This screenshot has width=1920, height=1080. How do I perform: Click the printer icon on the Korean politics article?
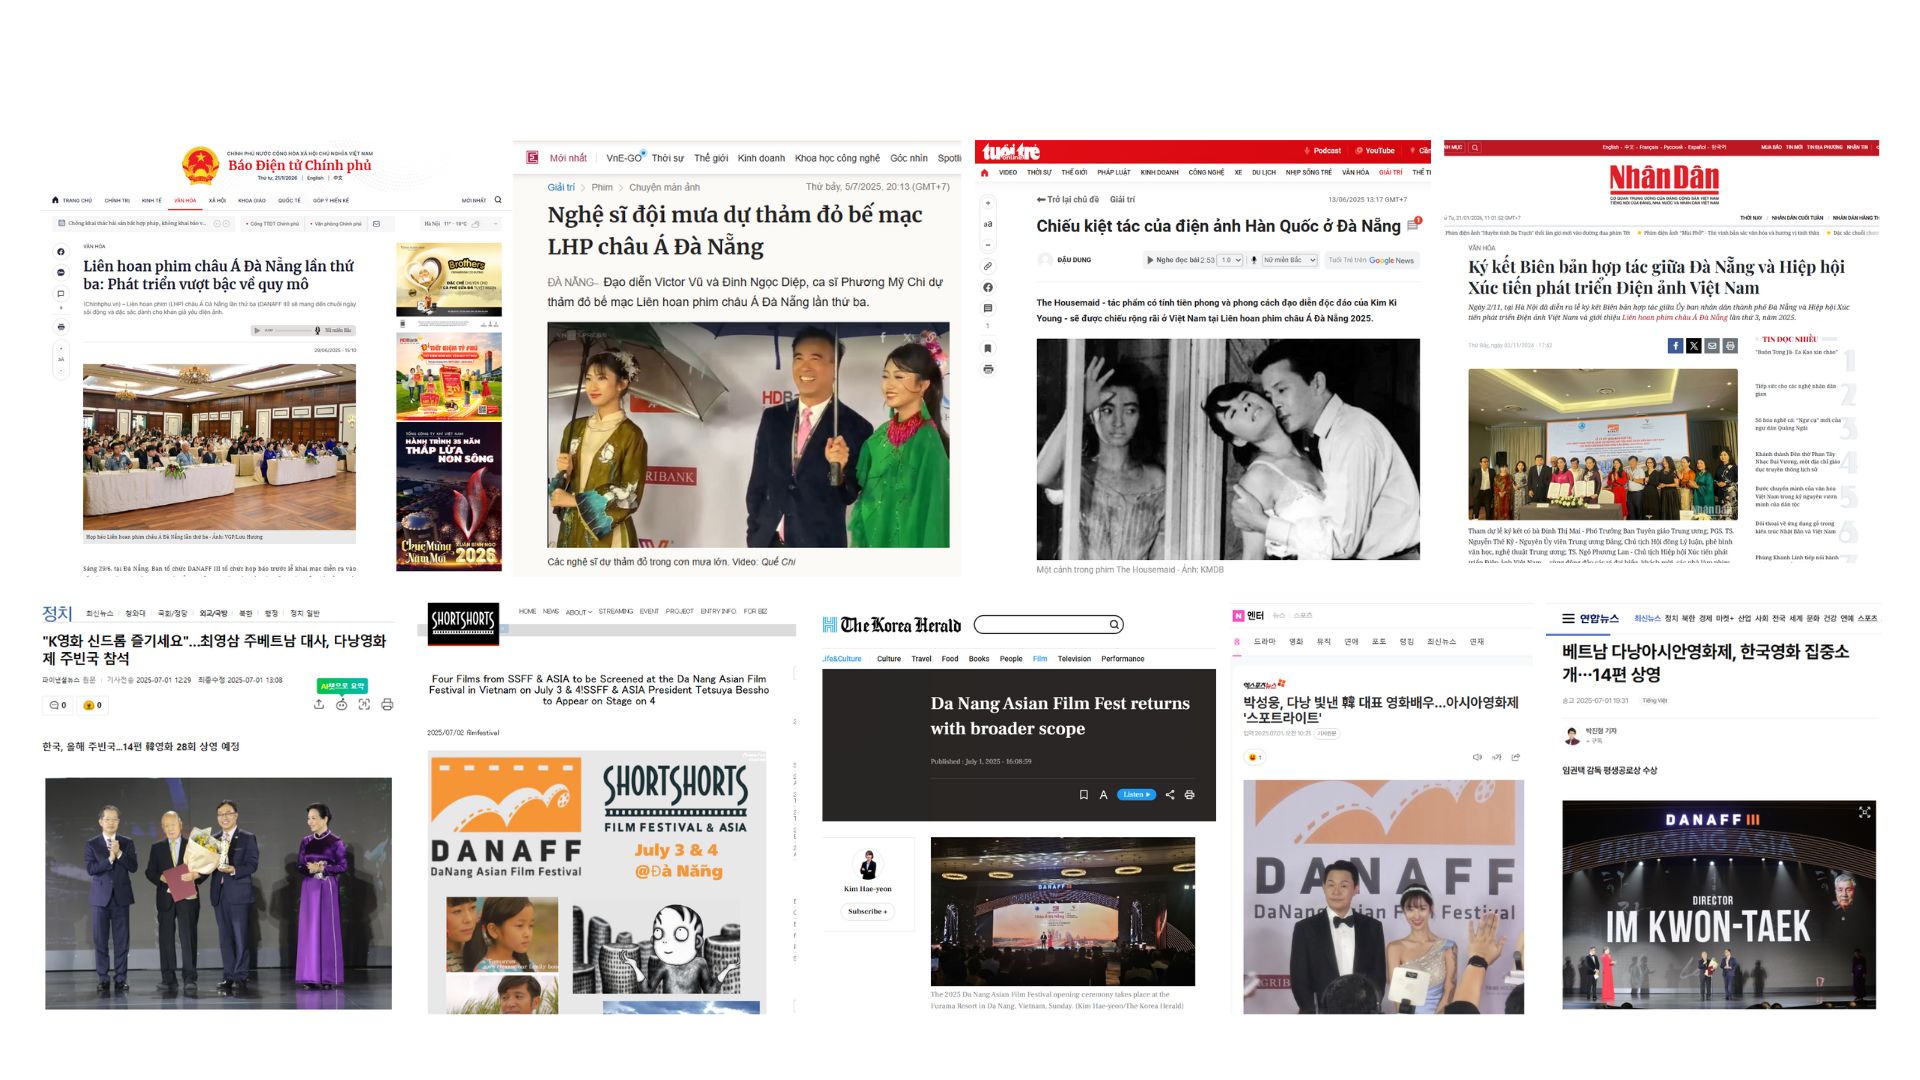(387, 705)
